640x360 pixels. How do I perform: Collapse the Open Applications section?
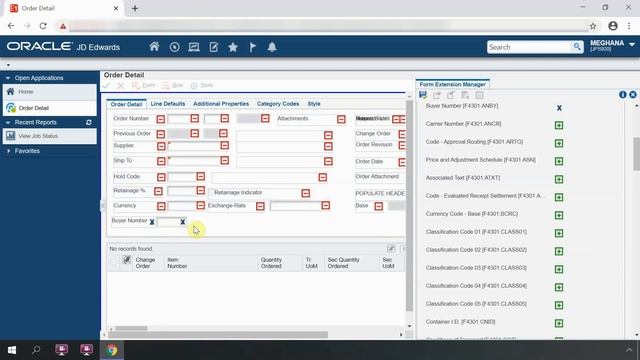(x=8, y=78)
